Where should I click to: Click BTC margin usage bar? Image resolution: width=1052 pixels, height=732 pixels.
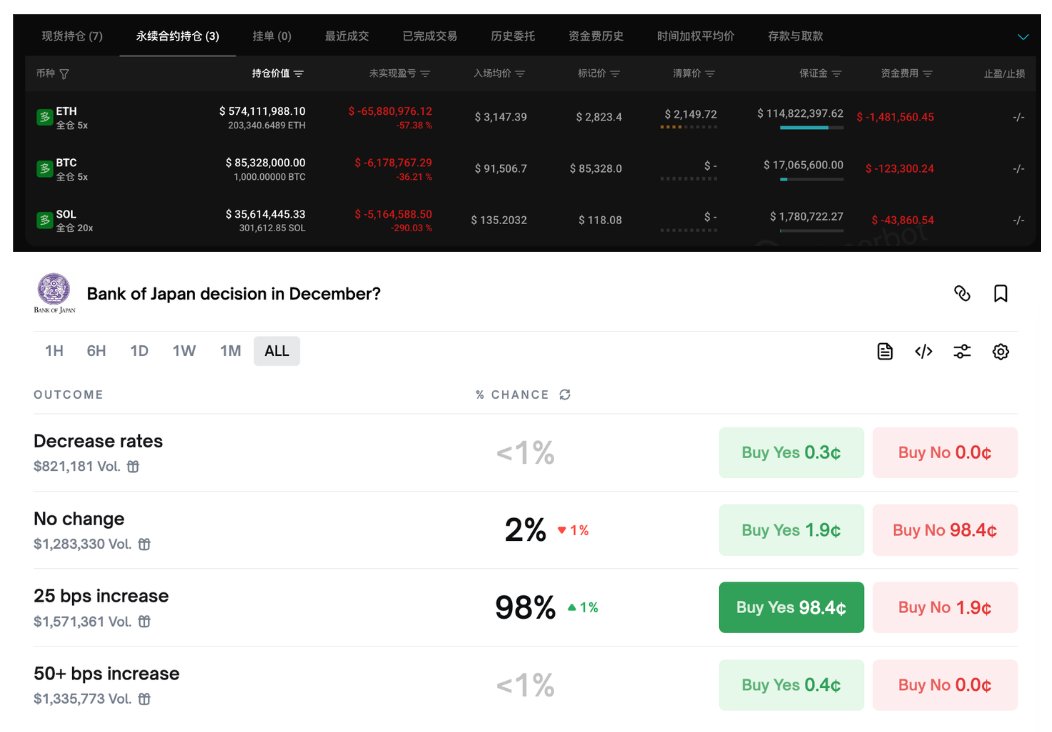811,179
